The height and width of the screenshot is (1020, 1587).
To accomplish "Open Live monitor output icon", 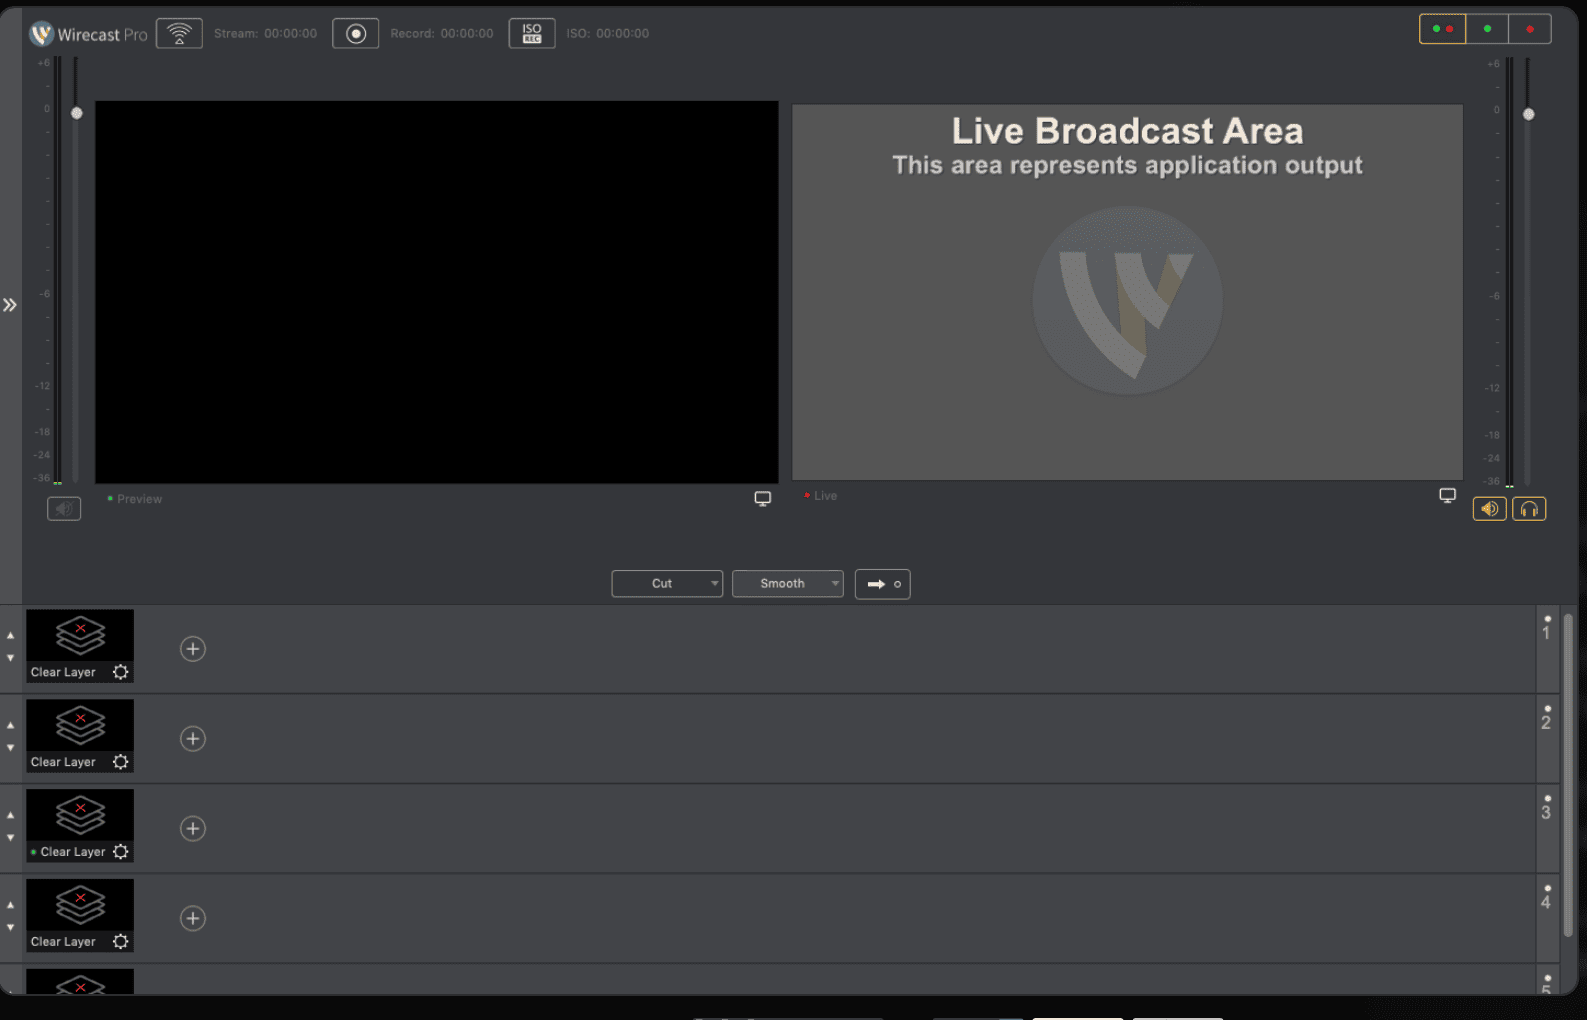I will pyautogui.click(x=1447, y=495).
